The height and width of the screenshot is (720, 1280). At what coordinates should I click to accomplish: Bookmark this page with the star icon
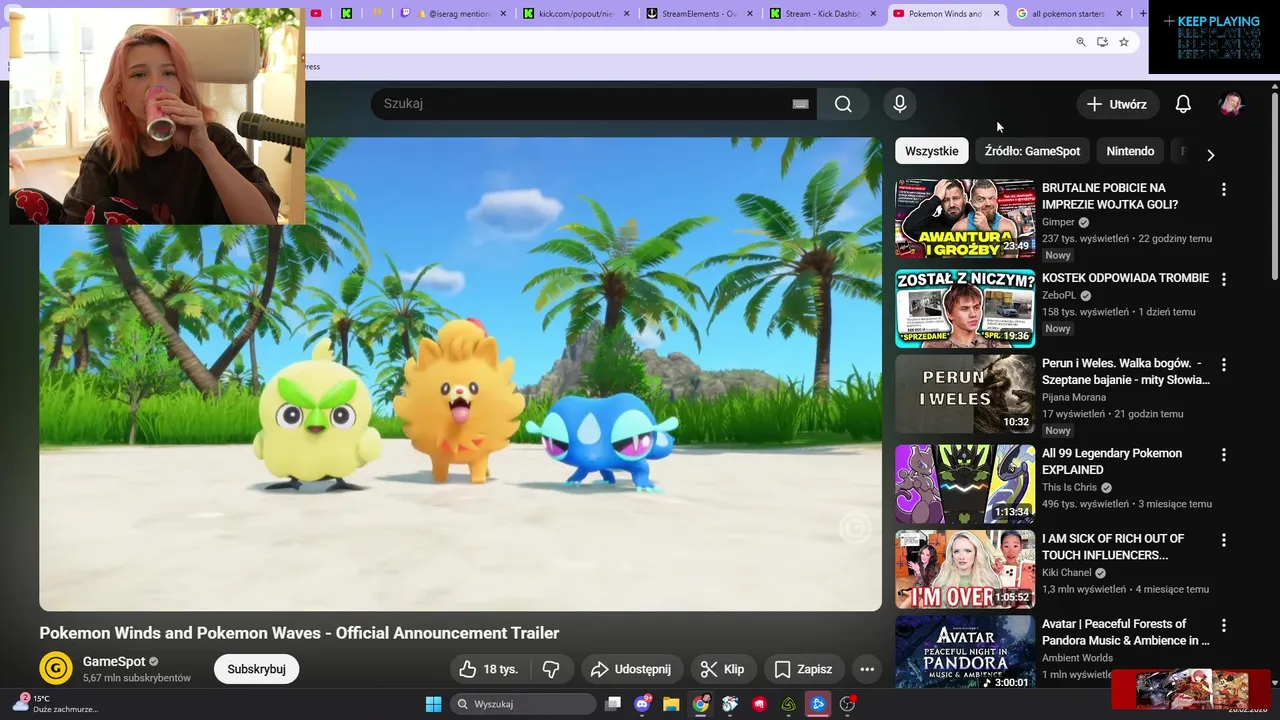[1124, 42]
